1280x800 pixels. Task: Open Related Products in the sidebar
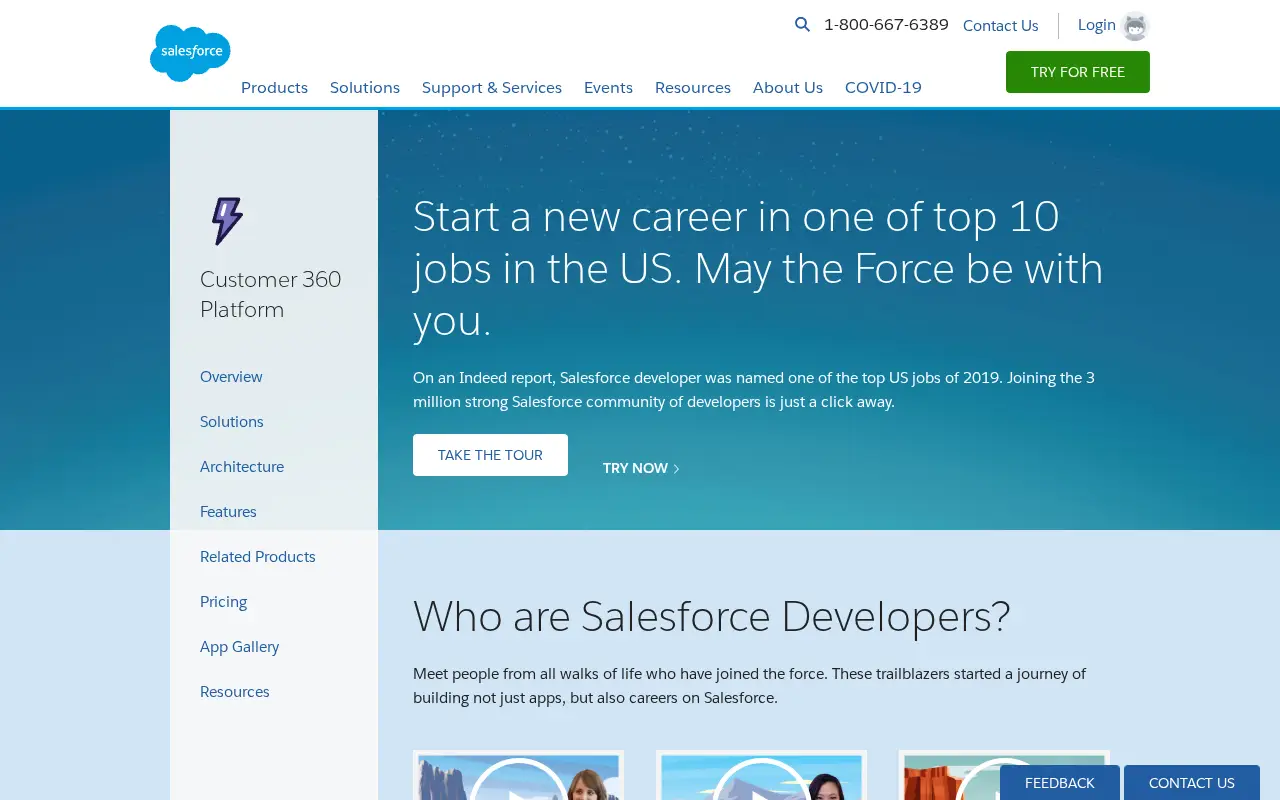pos(258,557)
